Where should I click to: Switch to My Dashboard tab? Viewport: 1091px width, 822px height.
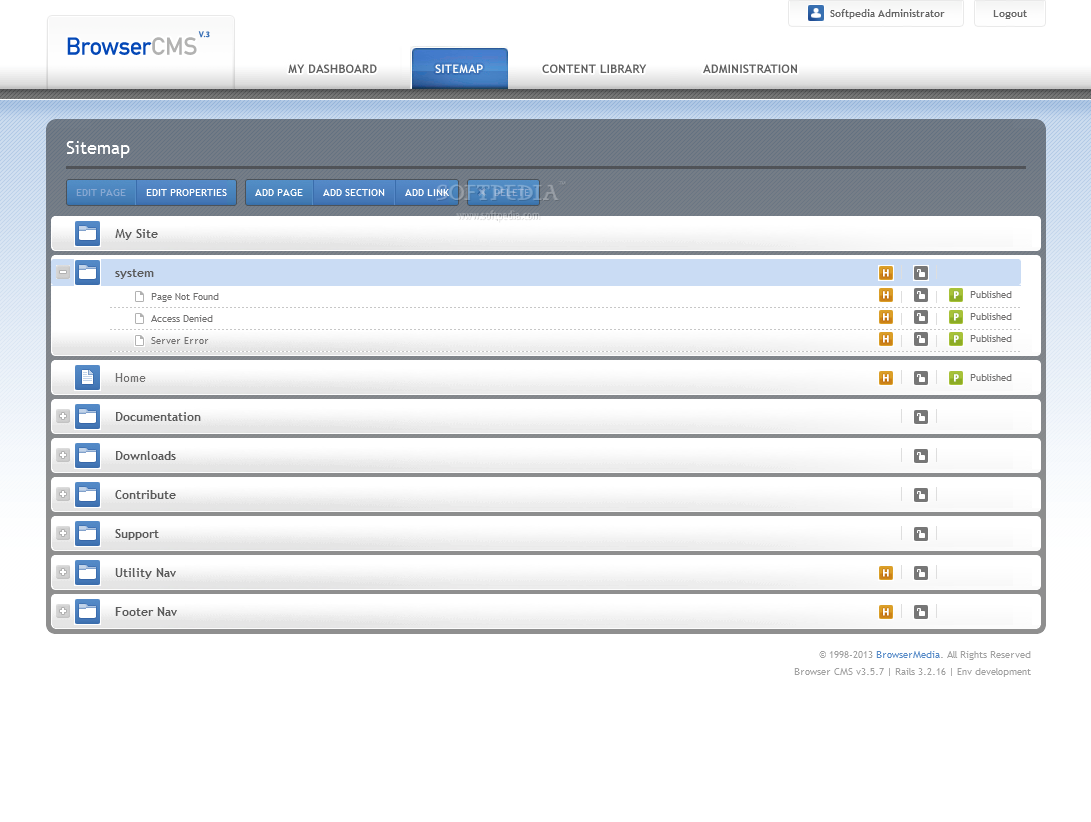tap(332, 69)
